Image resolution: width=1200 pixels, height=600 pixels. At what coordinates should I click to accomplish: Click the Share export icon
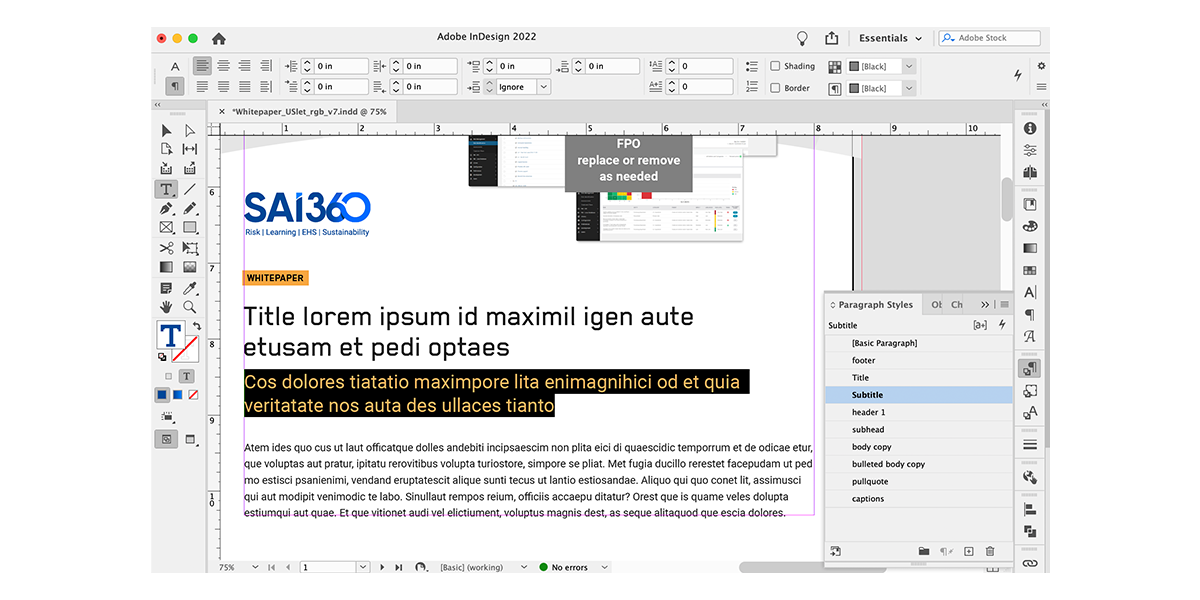(832, 38)
